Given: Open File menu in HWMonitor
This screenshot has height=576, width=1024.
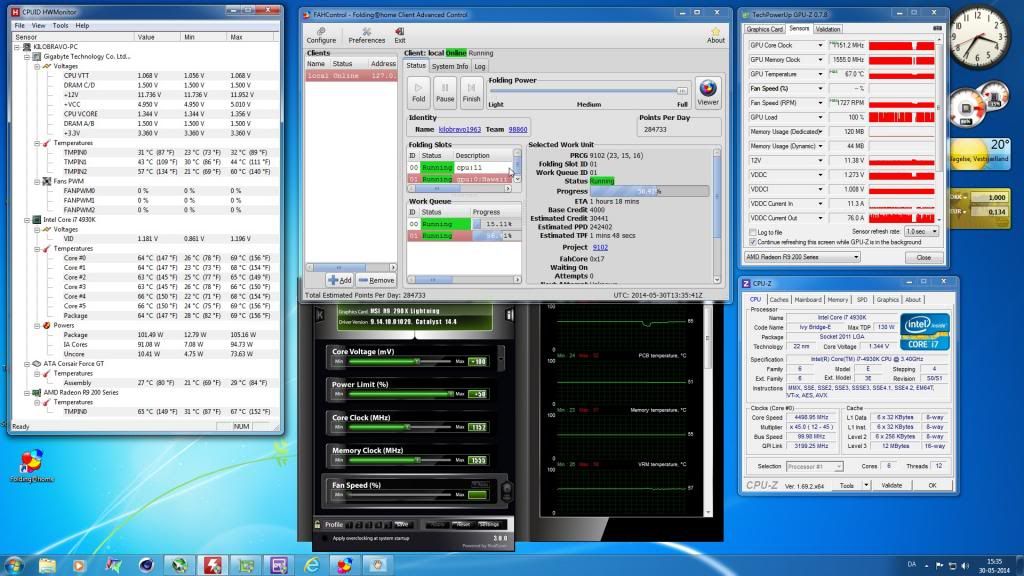Looking at the screenshot, I should click(20, 25).
